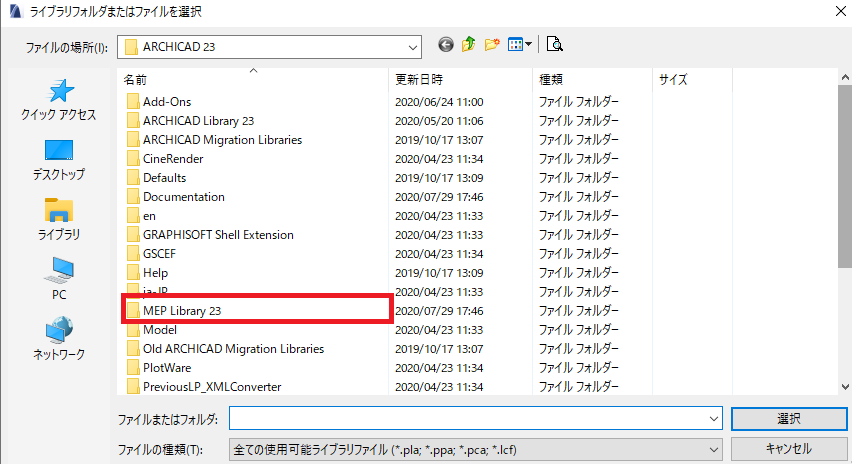Click the folder icon beside GSCEF
Image resolution: width=852 pixels, height=464 pixels.
[133, 254]
